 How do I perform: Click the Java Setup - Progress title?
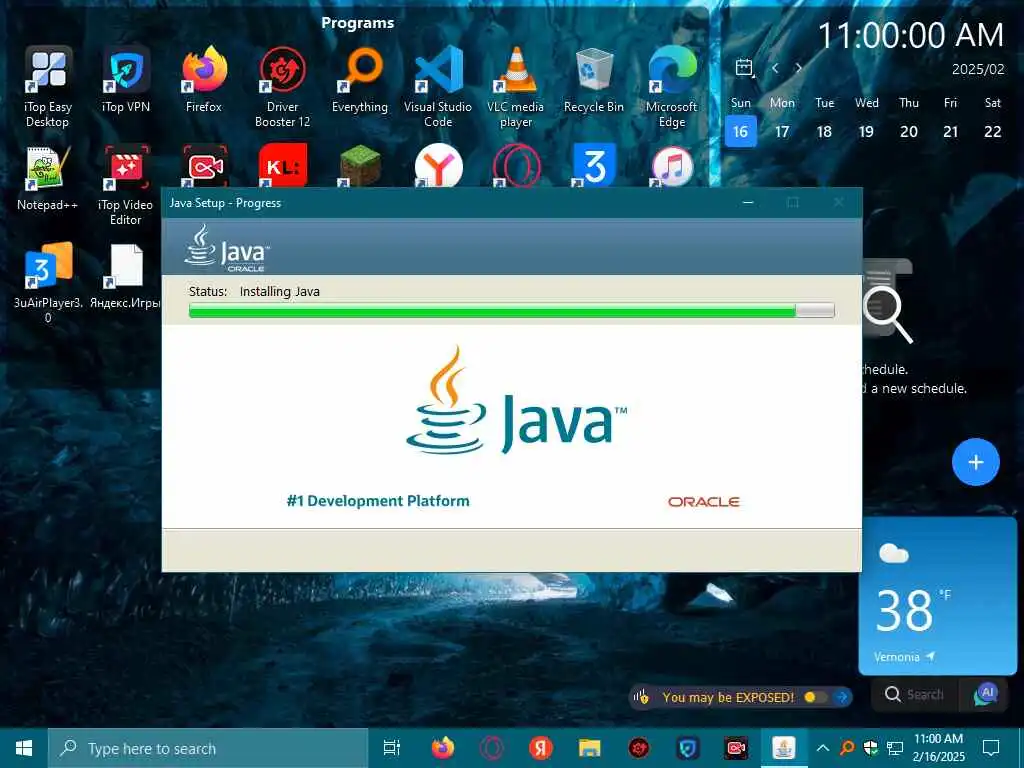tap(225, 203)
